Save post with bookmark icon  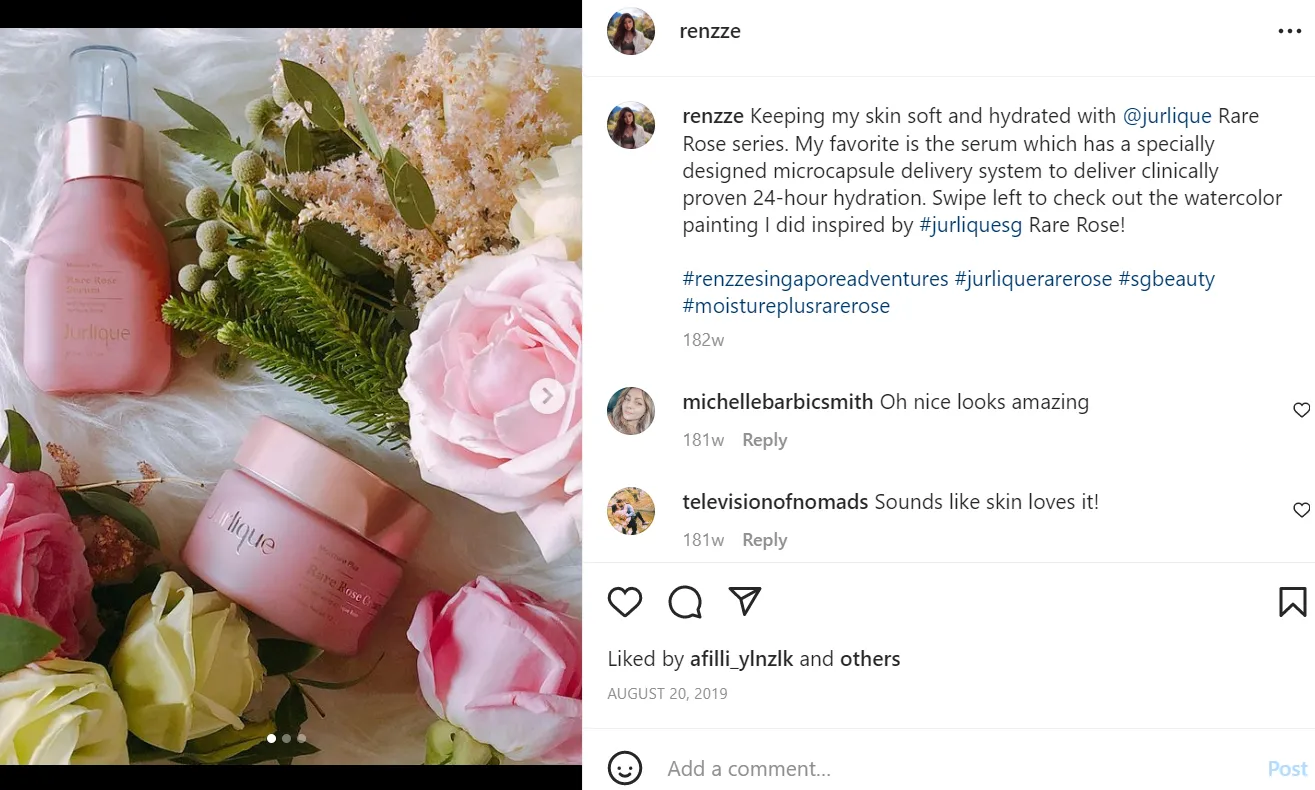tap(1292, 602)
